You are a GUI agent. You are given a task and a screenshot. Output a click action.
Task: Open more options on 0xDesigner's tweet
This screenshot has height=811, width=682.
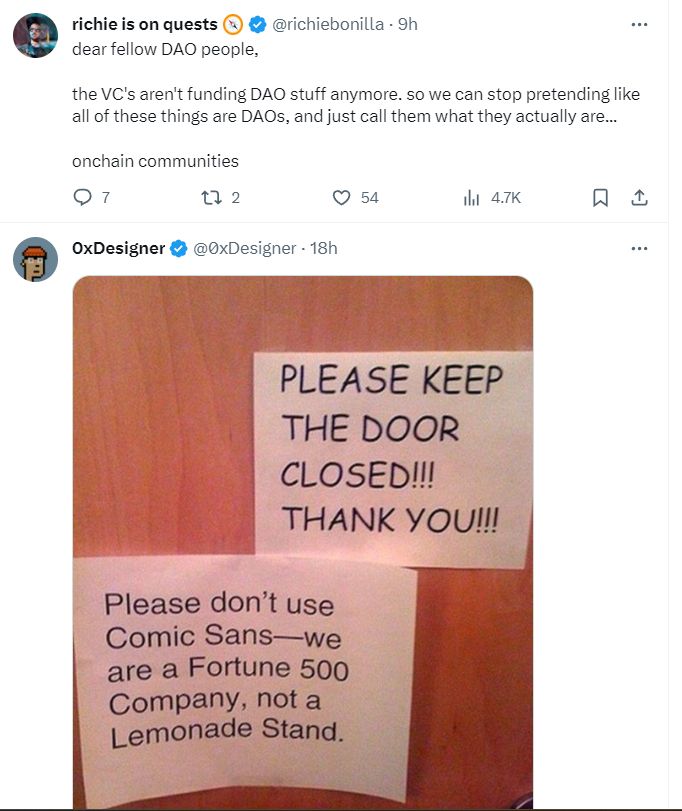pyautogui.click(x=639, y=248)
